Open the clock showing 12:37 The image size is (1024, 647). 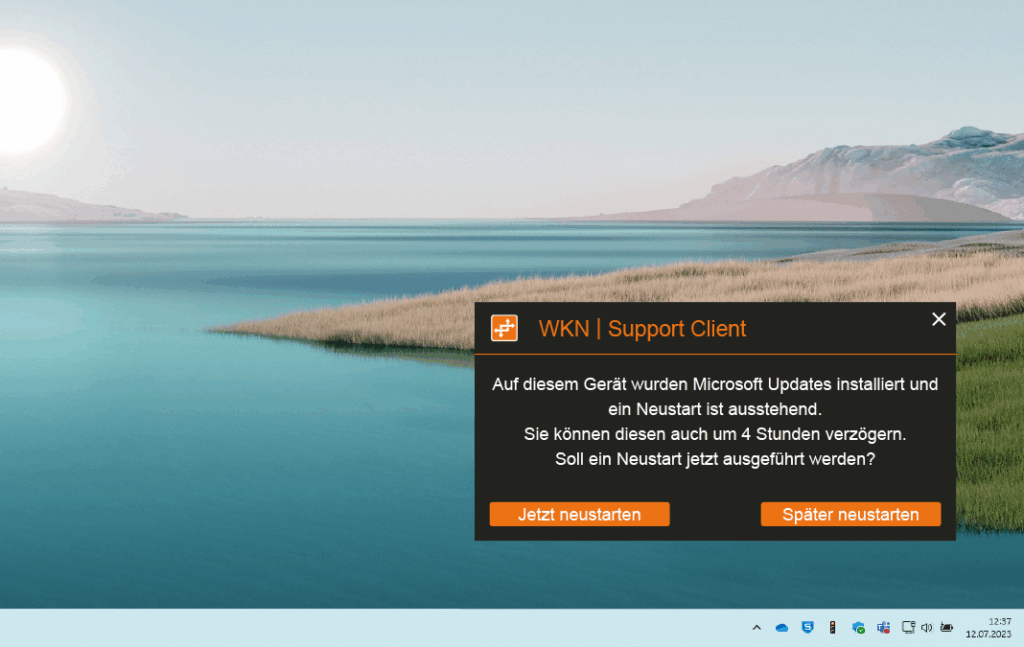(999, 621)
